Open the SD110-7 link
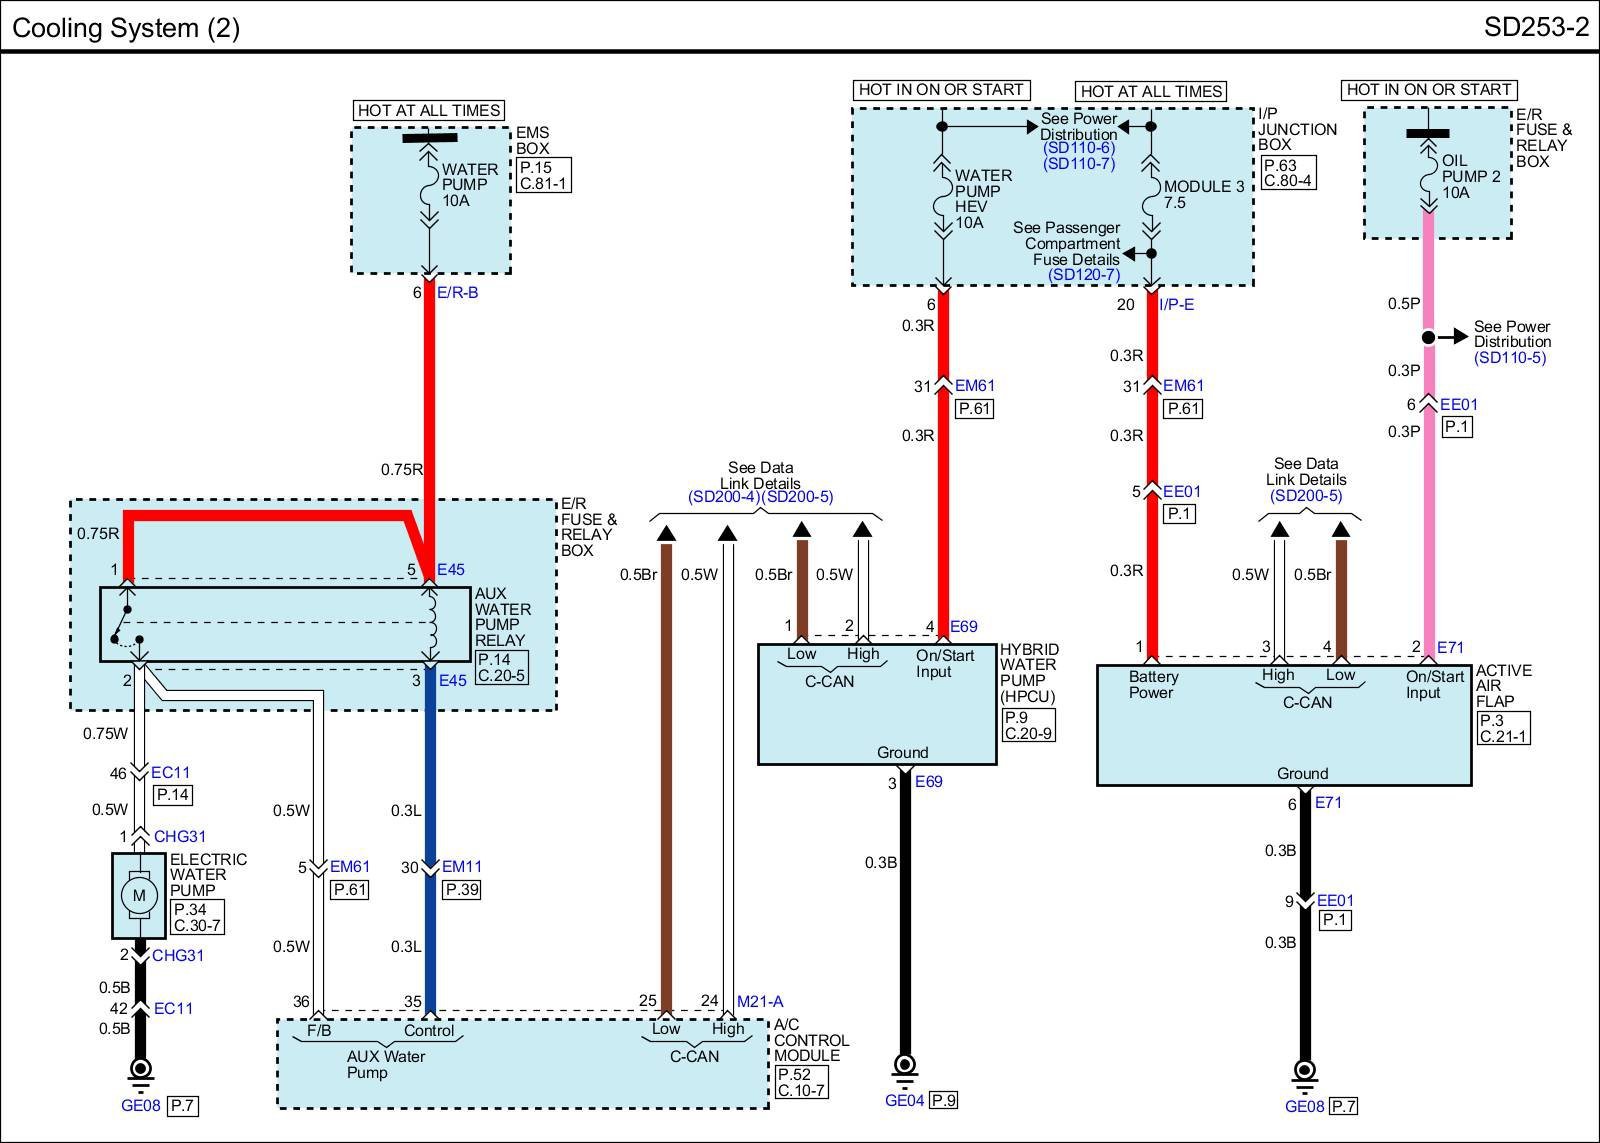This screenshot has height=1143, width=1600. pos(1078,163)
